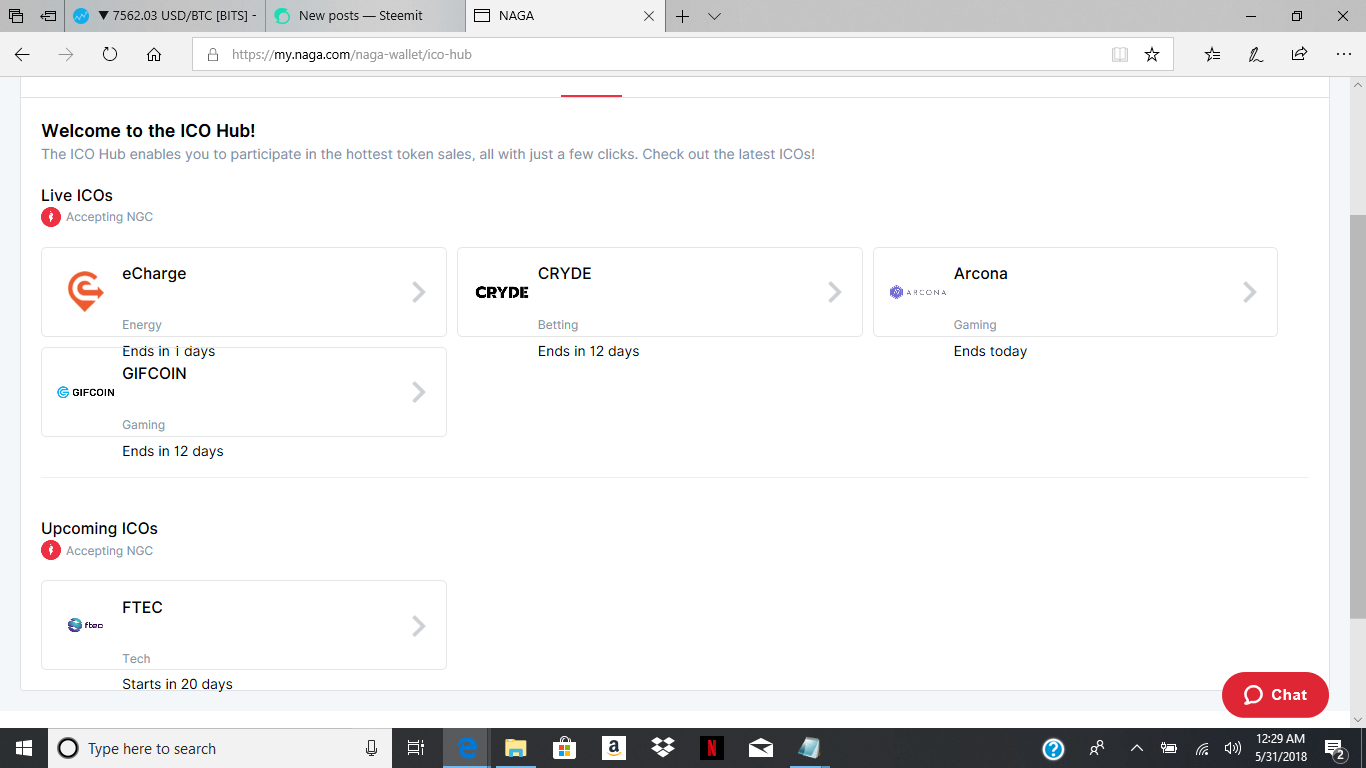The height and width of the screenshot is (768, 1366).
Task: Click the Arcona ICO name
Action: [x=981, y=273]
